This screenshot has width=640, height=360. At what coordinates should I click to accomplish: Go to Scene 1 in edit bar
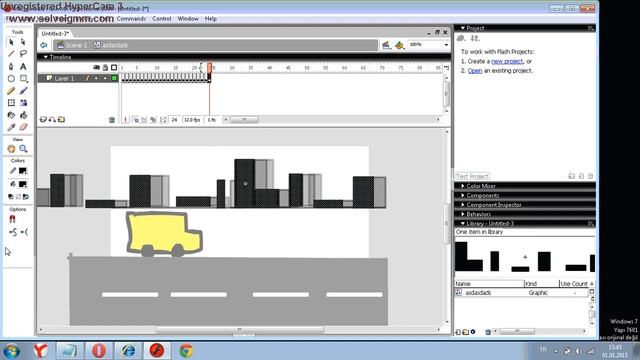tap(72, 45)
